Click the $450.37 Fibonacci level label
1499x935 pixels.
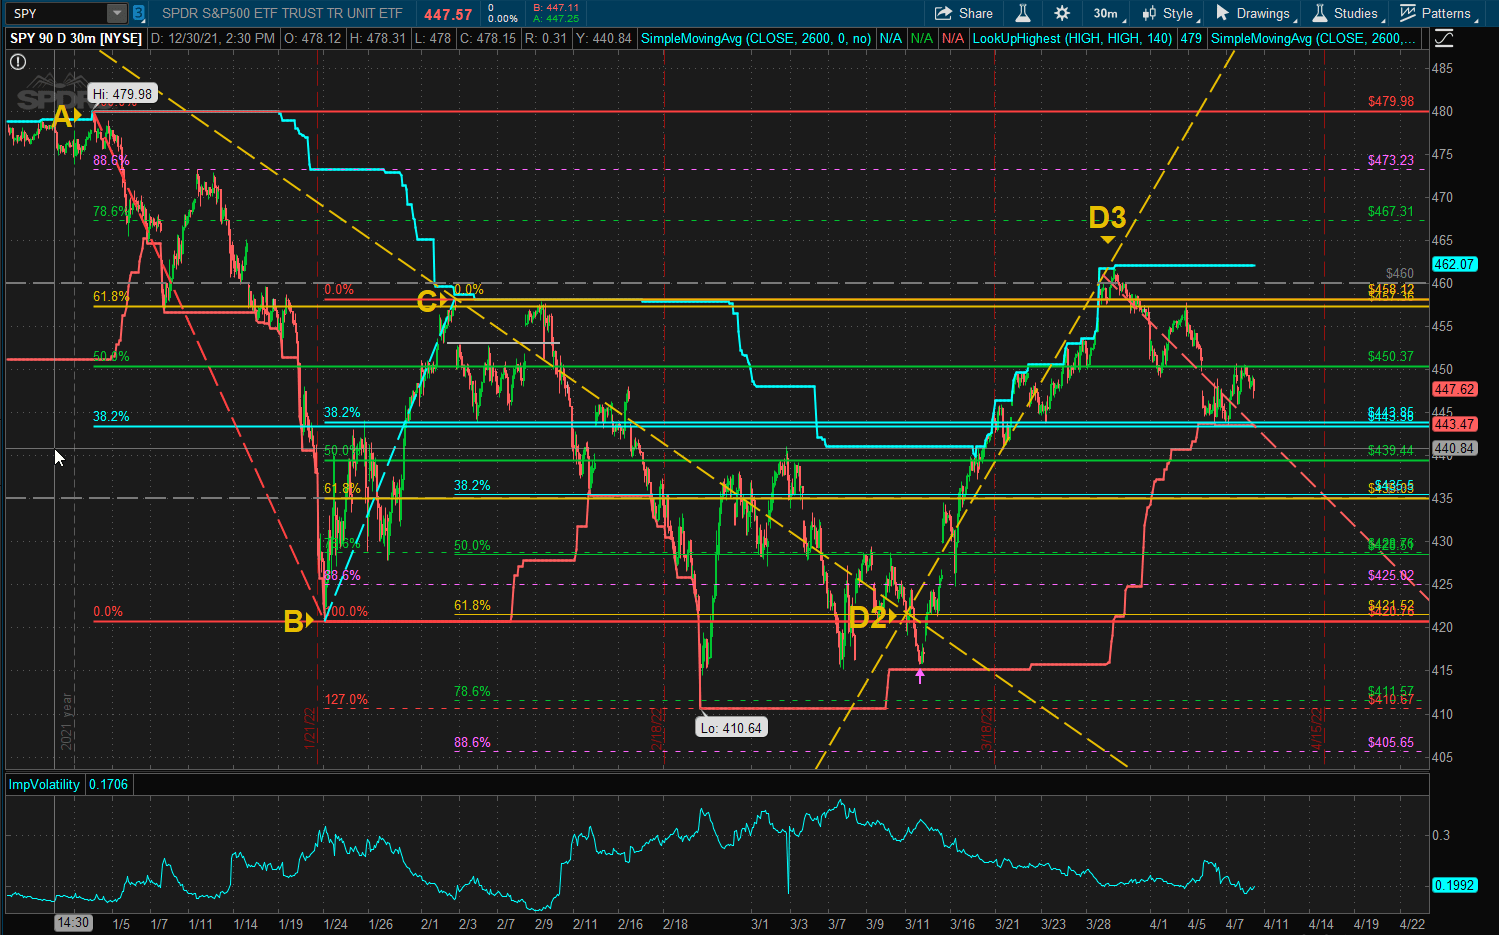[1391, 356]
